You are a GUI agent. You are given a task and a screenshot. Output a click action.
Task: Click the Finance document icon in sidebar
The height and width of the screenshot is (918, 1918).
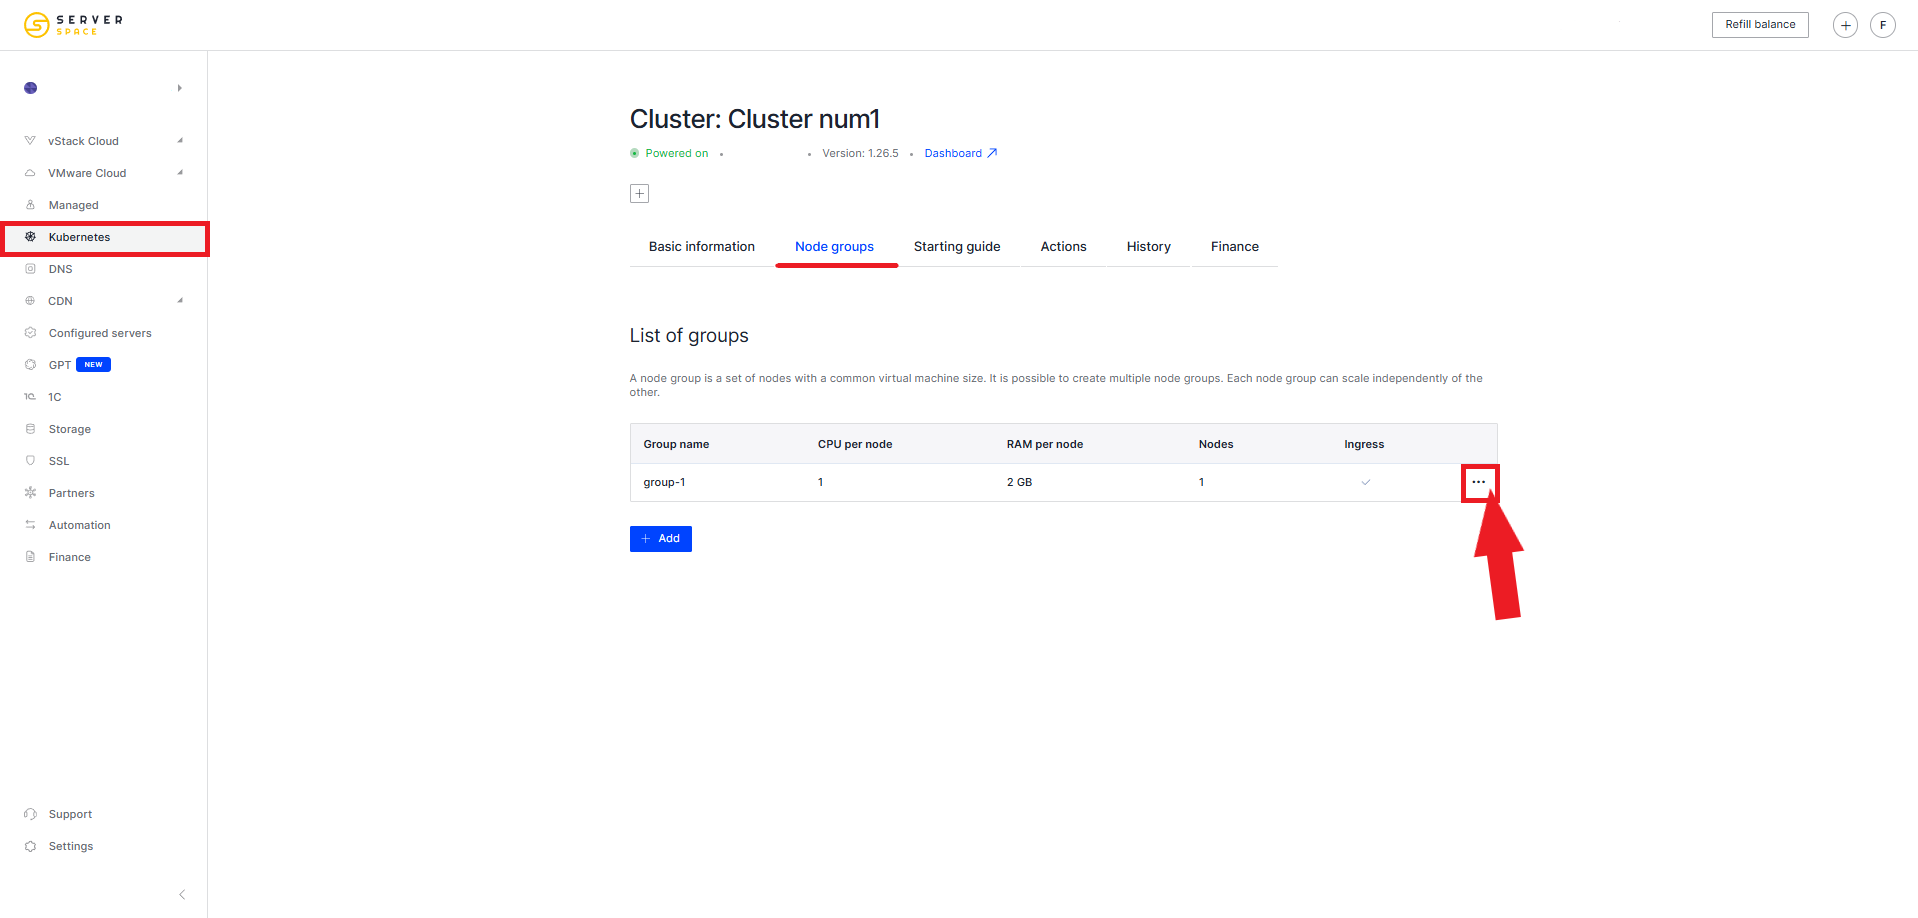point(30,557)
